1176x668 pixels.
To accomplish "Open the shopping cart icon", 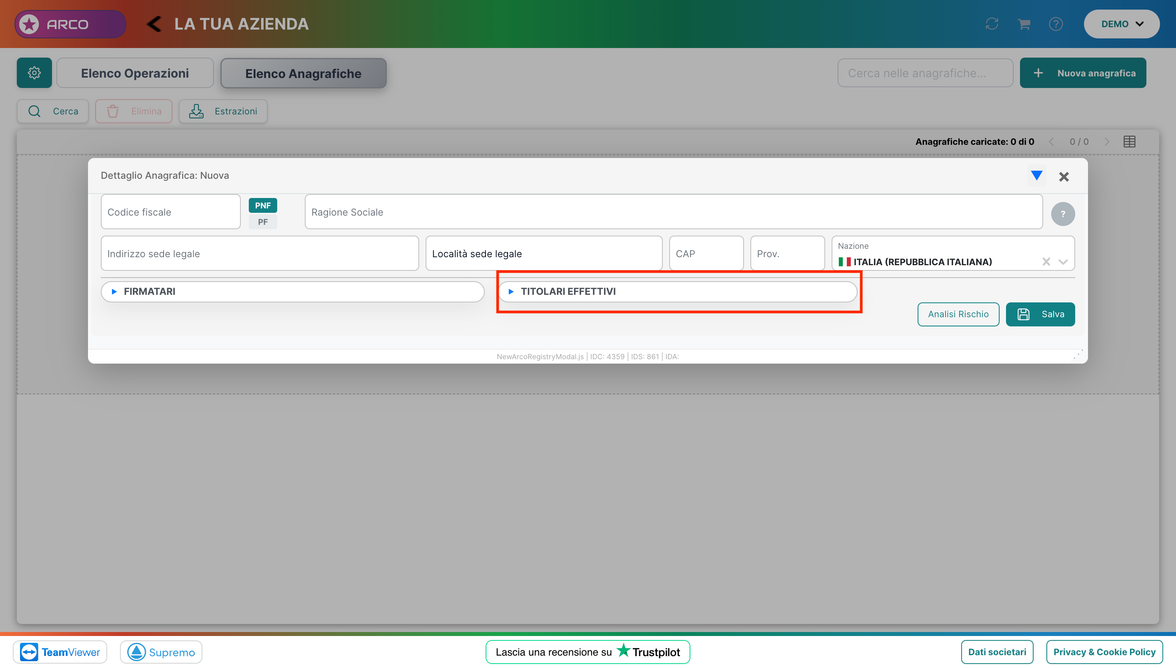I will pyautogui.click(x=1024, y=24).
